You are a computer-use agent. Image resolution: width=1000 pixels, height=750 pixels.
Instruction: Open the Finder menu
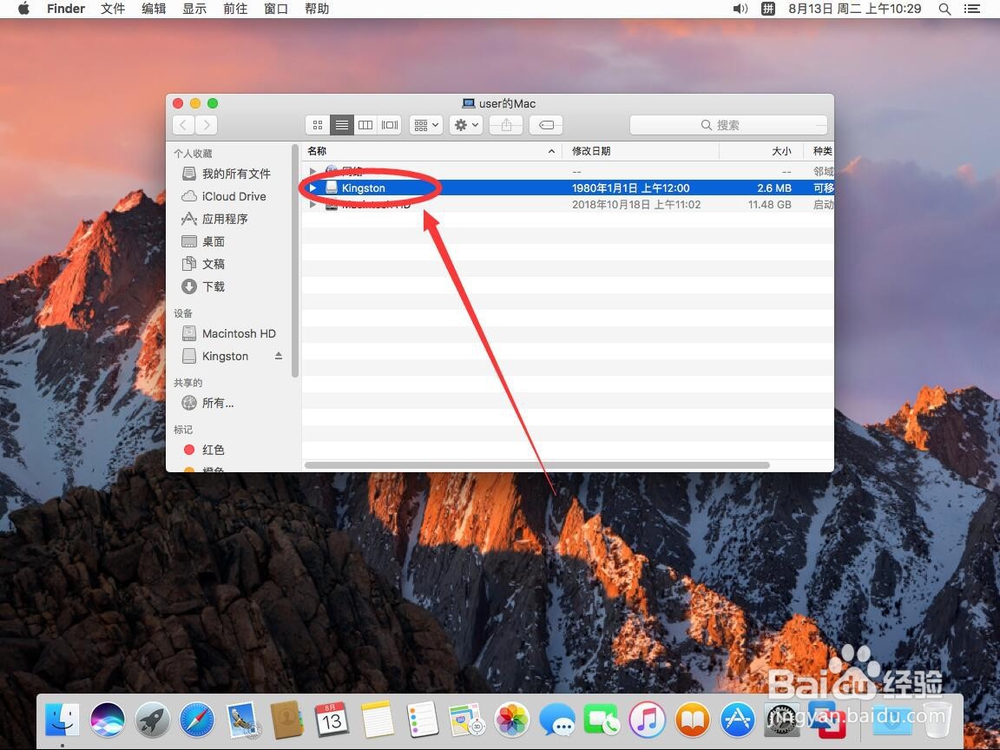click(66, 9)
